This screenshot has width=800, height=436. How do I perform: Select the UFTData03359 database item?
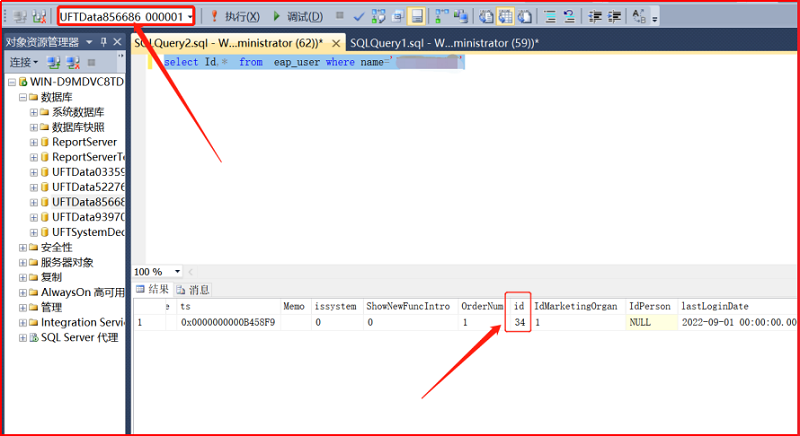click(x=88, y=172)
